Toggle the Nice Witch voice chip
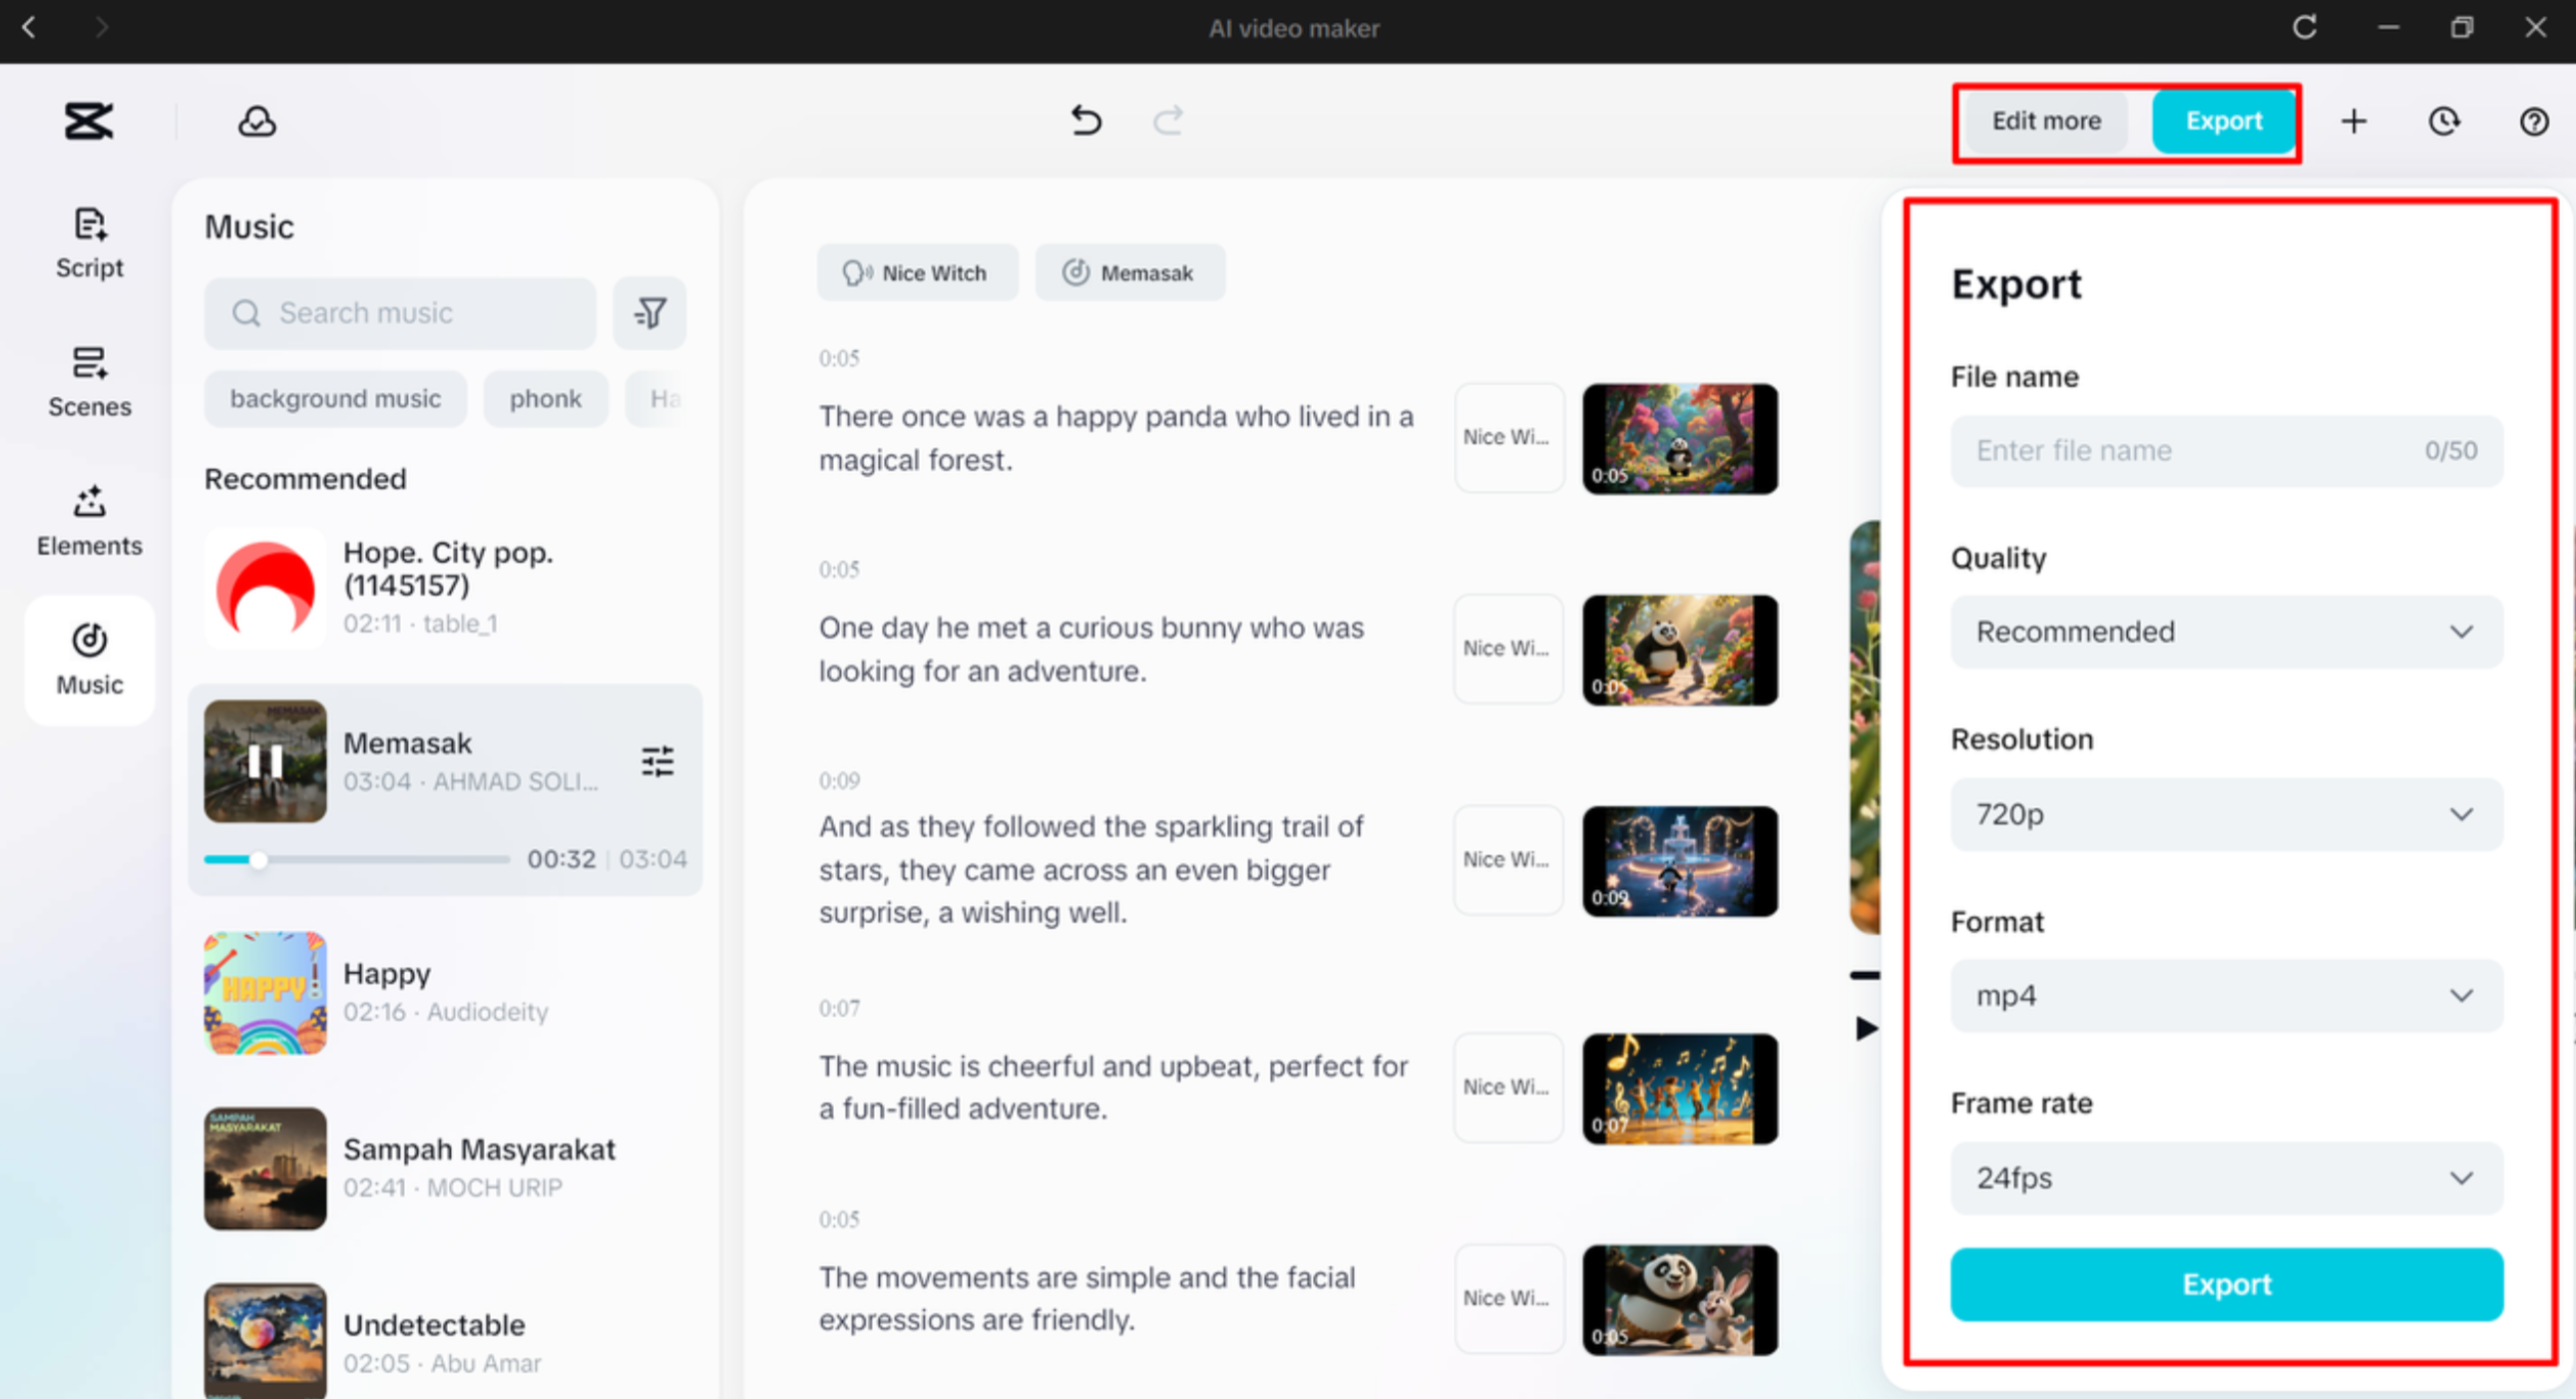This screenshot has width=2576, height=1399. pos(917,272)
